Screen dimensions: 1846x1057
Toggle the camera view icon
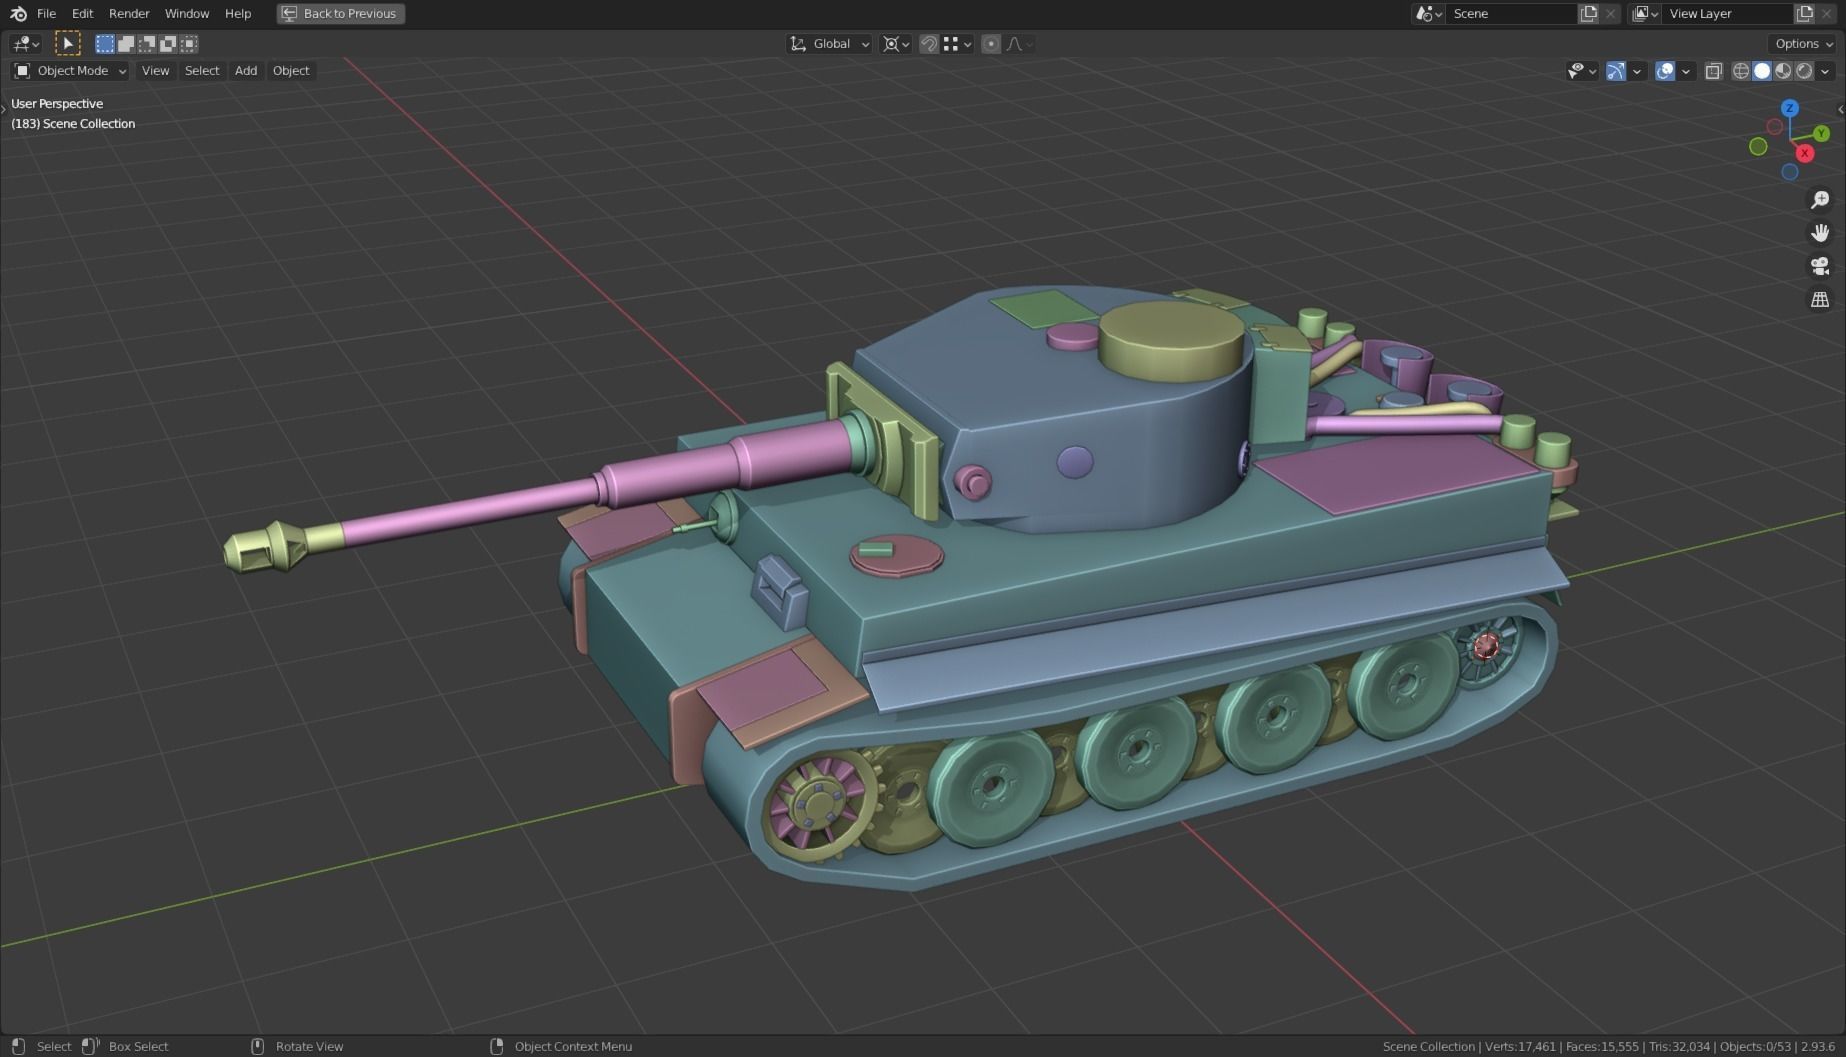point(1820,266)
